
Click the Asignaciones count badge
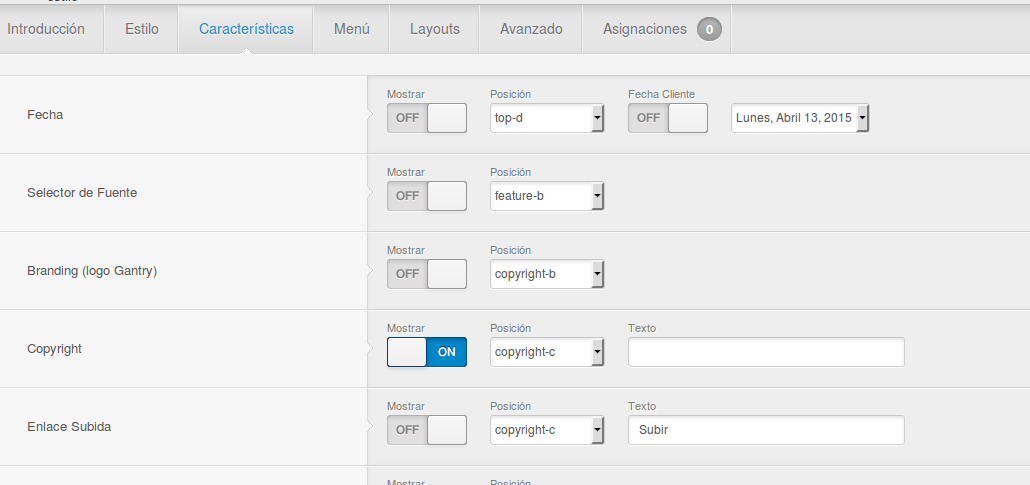point(709,29)
